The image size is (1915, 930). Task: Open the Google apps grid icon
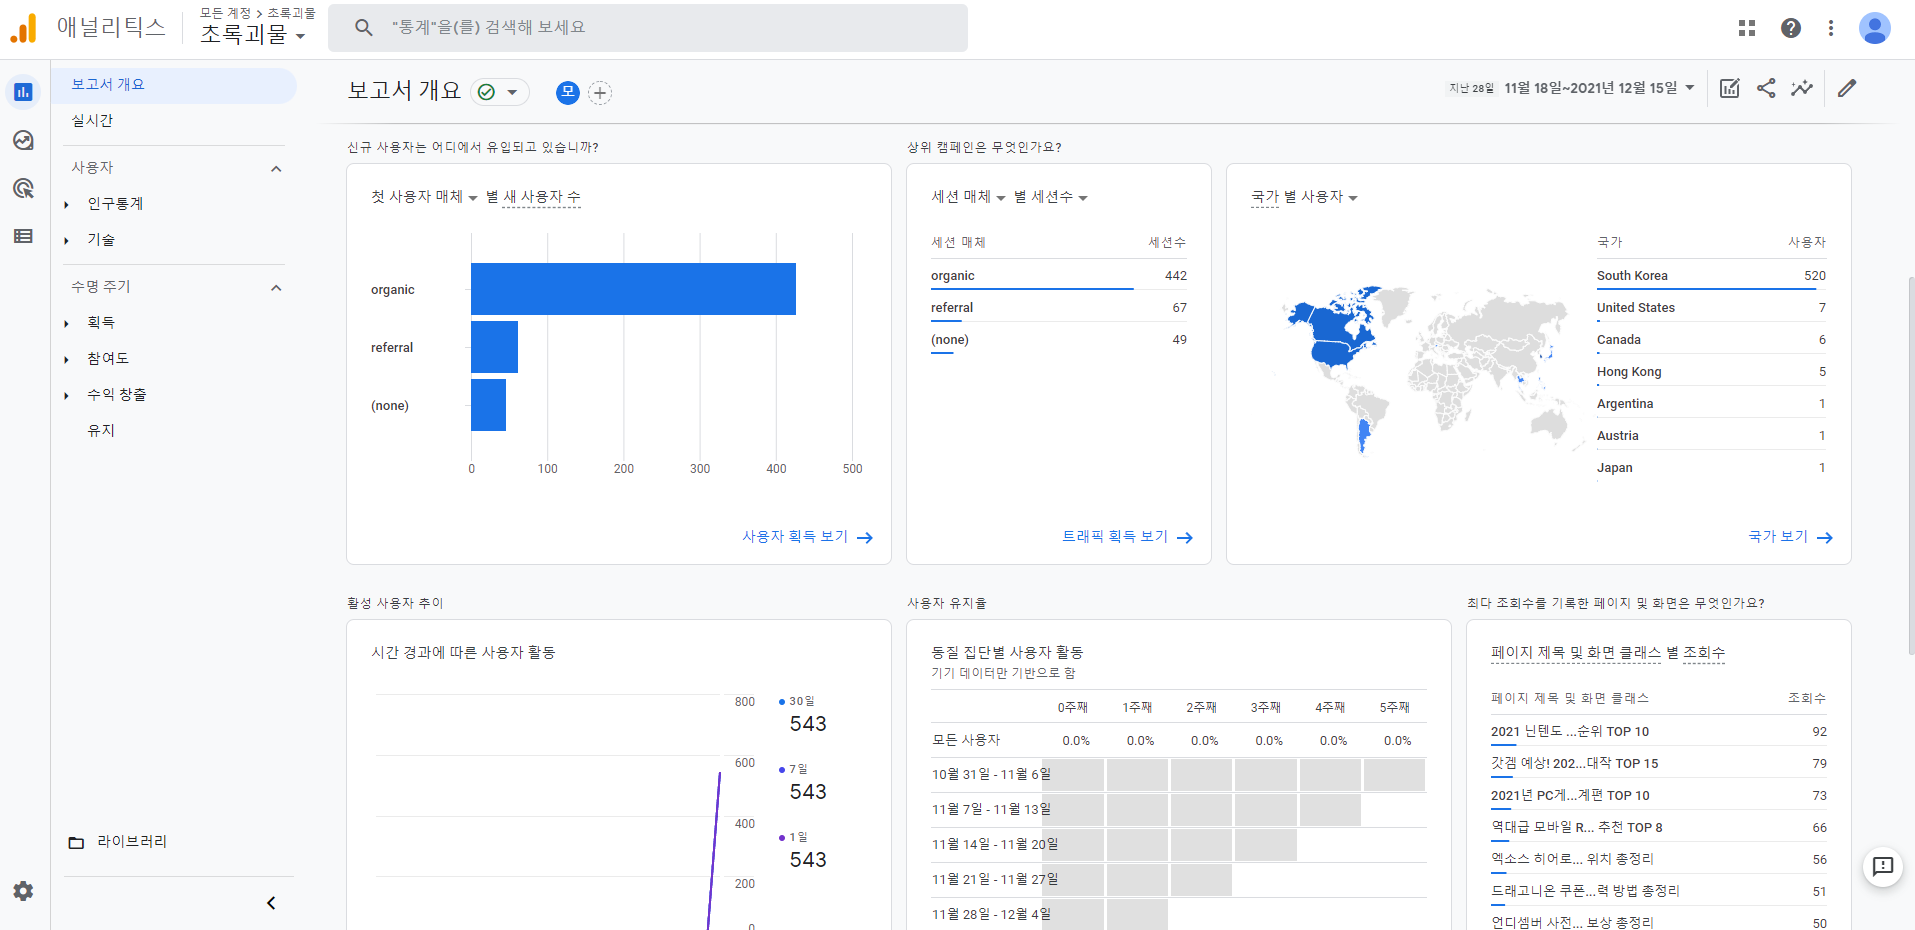(x=1747, y=28)
